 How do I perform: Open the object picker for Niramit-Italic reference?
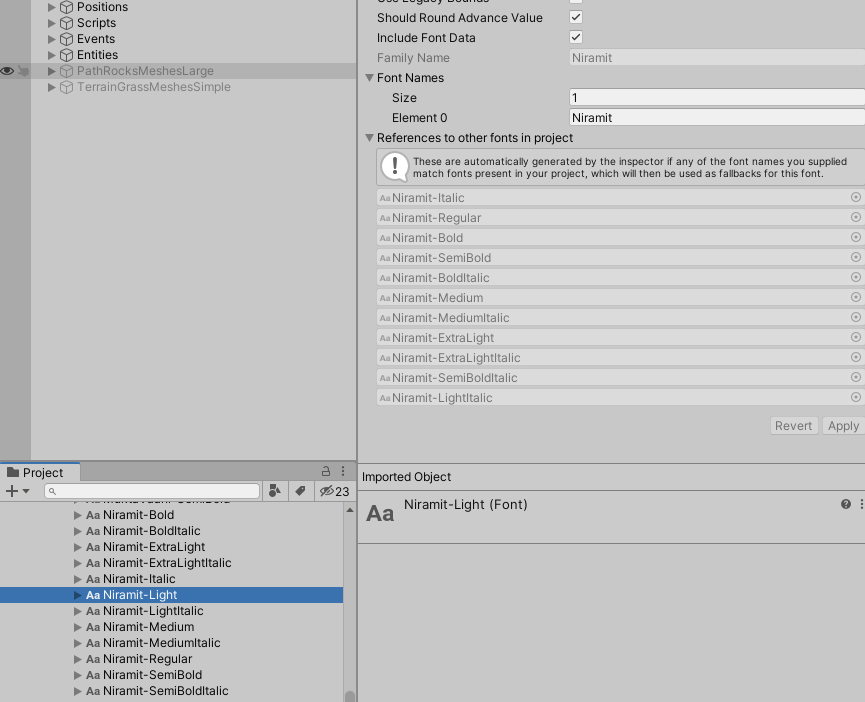point(856,197)
